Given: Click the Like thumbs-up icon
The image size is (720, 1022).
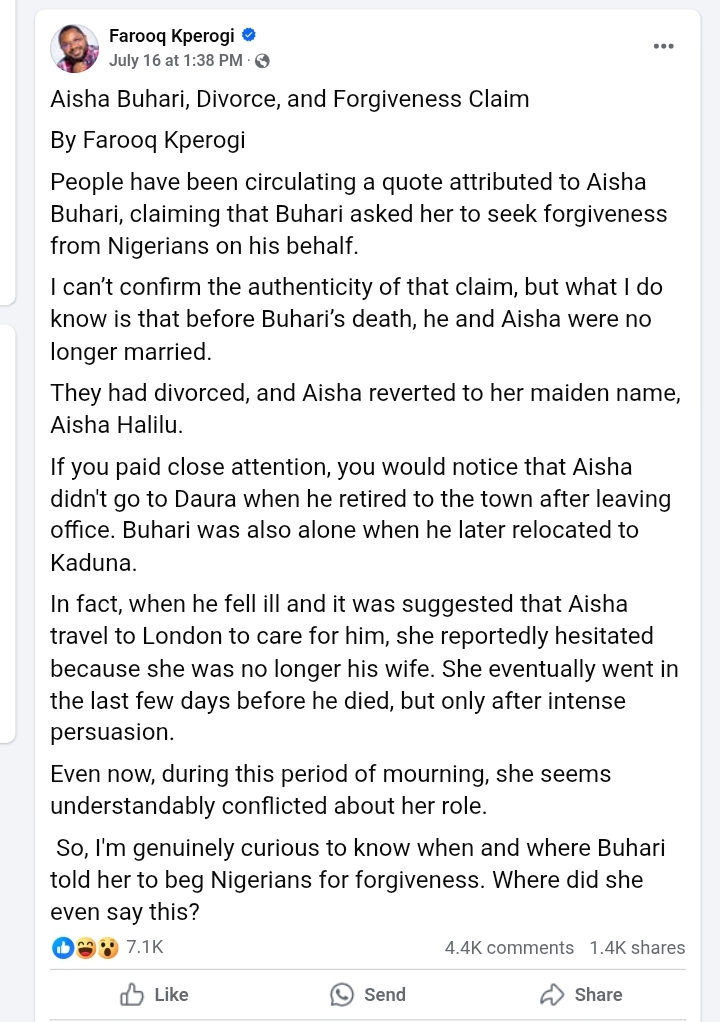Looking at the screenshot, I should pyautogui.click(x=132, y=995).
